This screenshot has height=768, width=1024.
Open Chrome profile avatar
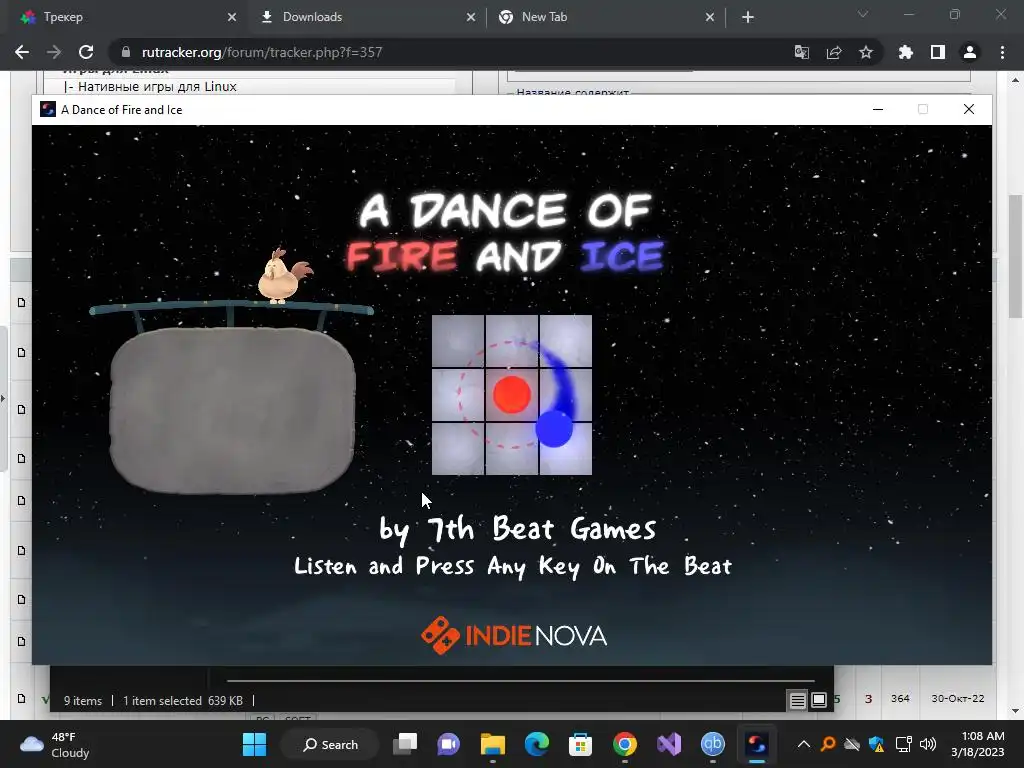coord(970,52)
